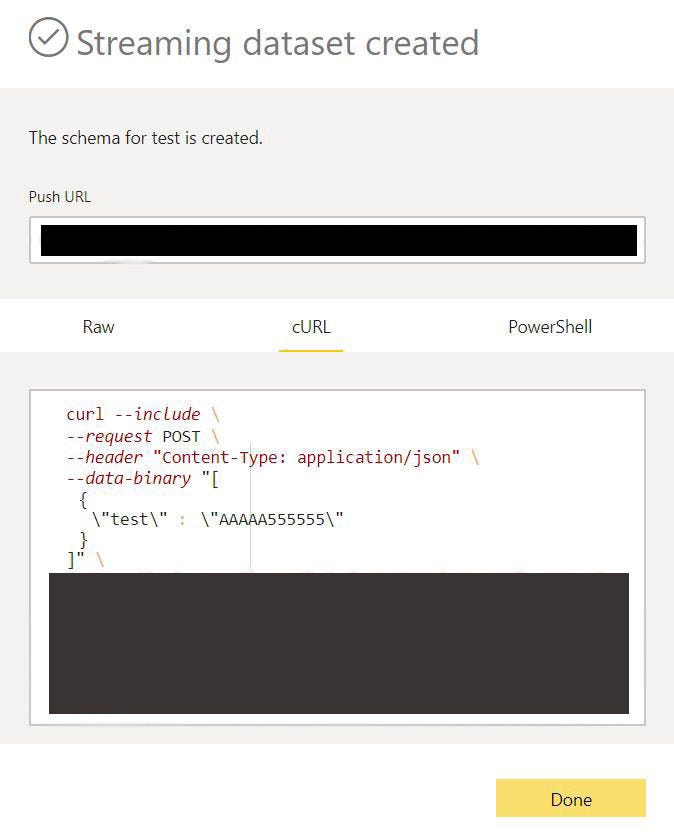Click the Push URL label

[59, 197]
